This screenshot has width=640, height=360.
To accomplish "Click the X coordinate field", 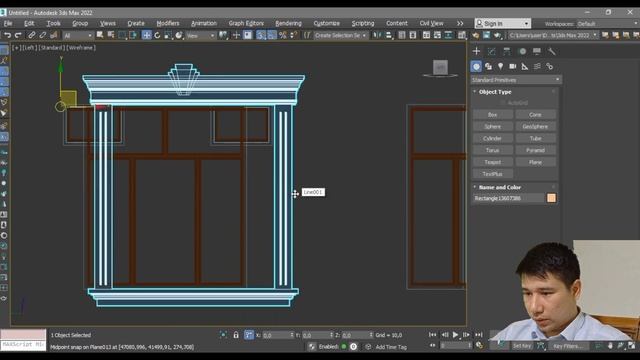I will [278, 335].
